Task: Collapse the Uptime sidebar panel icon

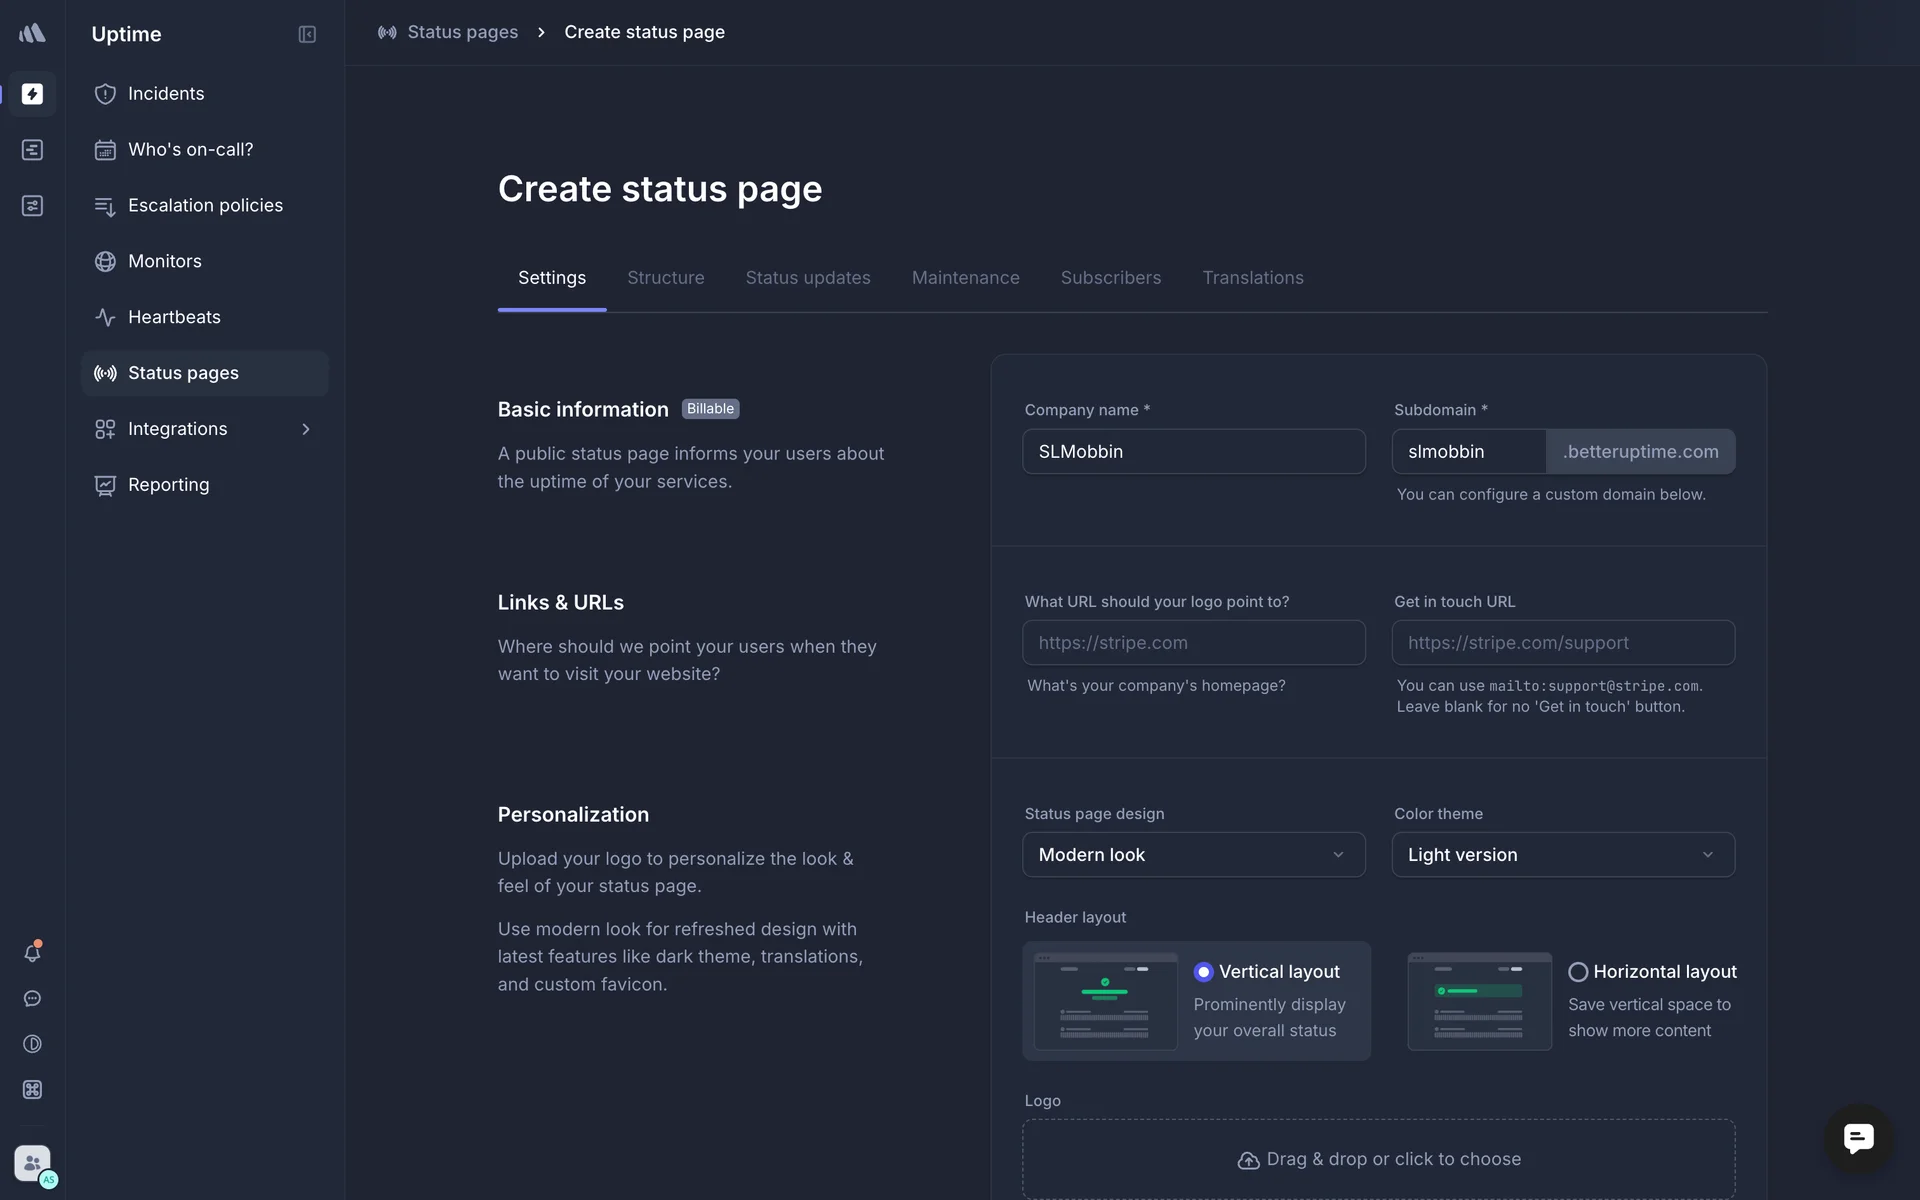Action: click(x=307, y=34)
